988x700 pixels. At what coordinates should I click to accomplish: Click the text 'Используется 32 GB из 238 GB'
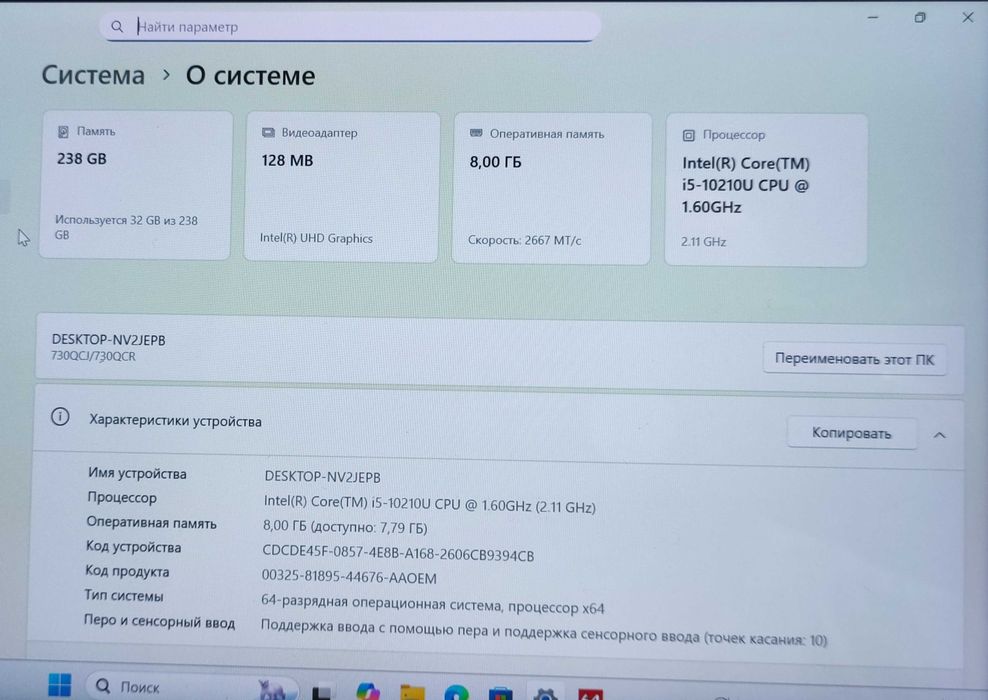(x=126, y=227)
